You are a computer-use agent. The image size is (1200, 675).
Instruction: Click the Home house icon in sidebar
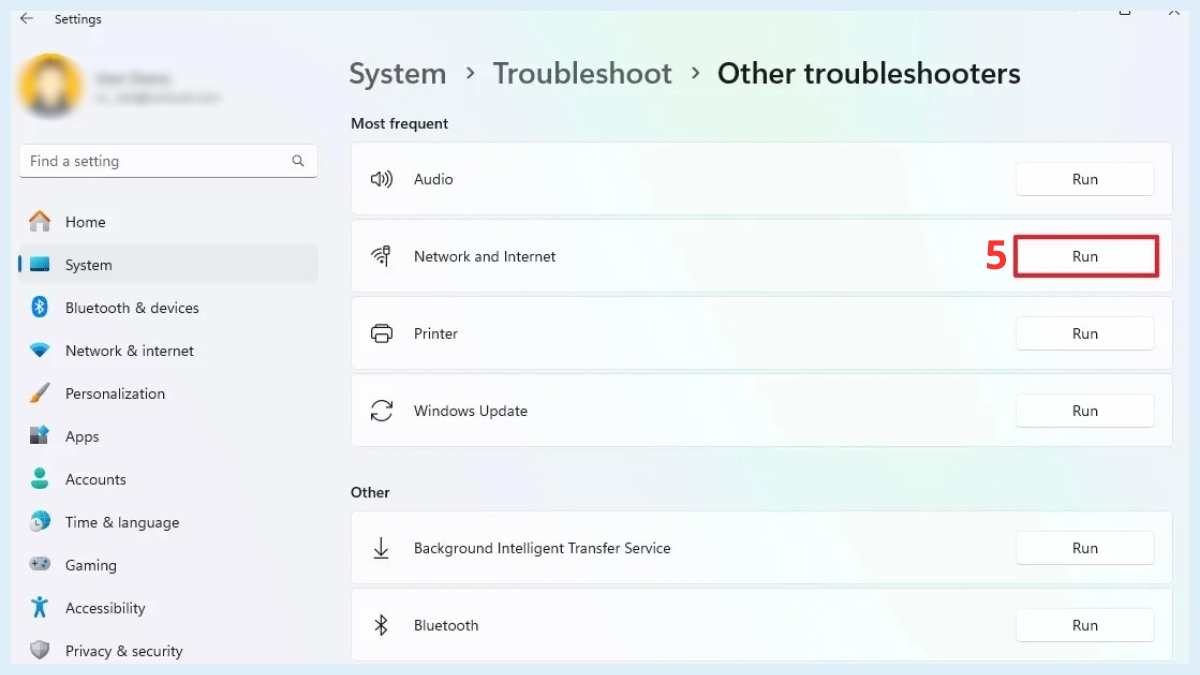point(40,222)
